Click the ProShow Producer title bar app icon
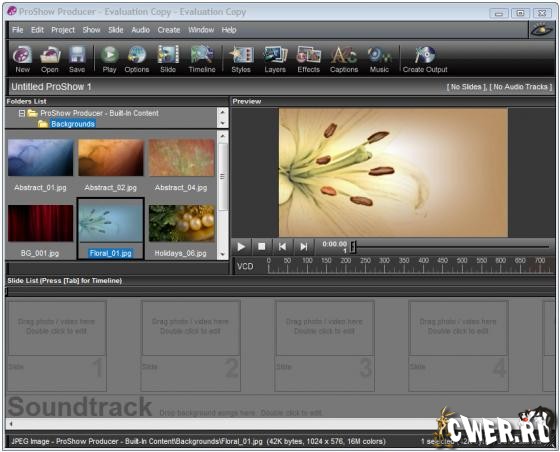 12,11
